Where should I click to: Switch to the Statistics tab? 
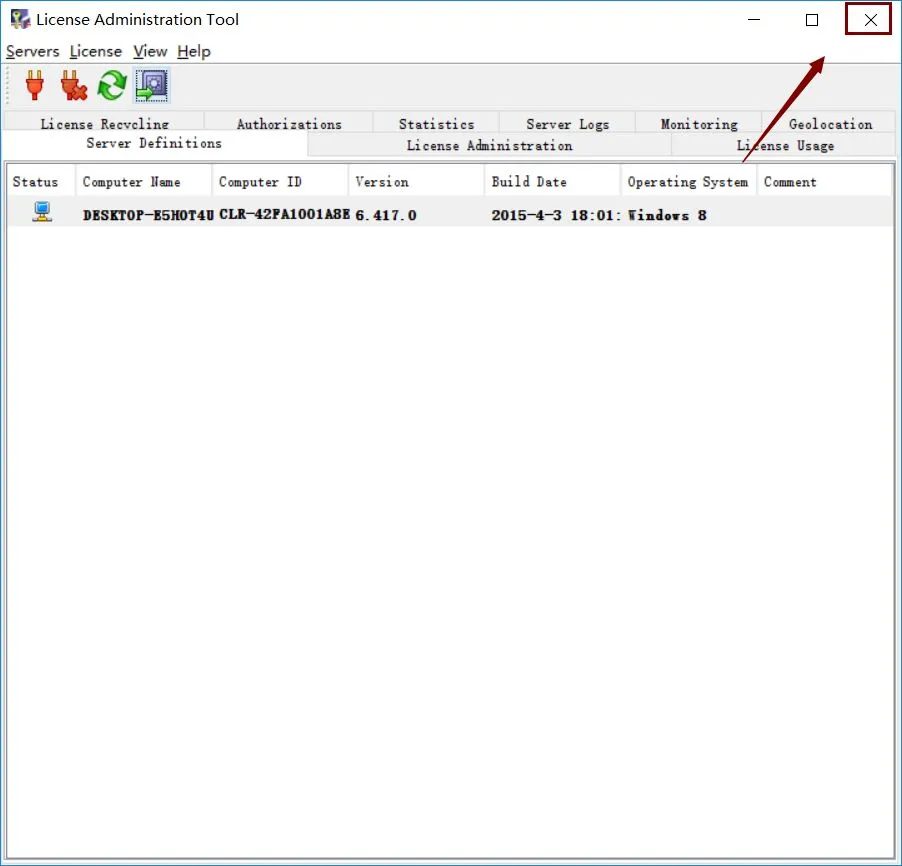pyautogui.click(x=436, y=123)
